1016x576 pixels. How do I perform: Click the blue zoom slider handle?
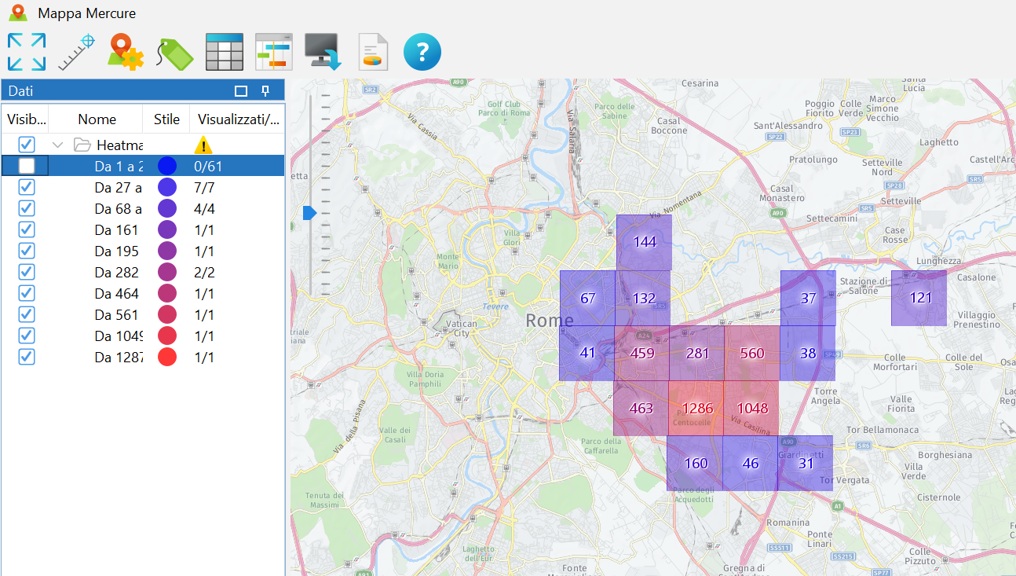pos(310,213)
